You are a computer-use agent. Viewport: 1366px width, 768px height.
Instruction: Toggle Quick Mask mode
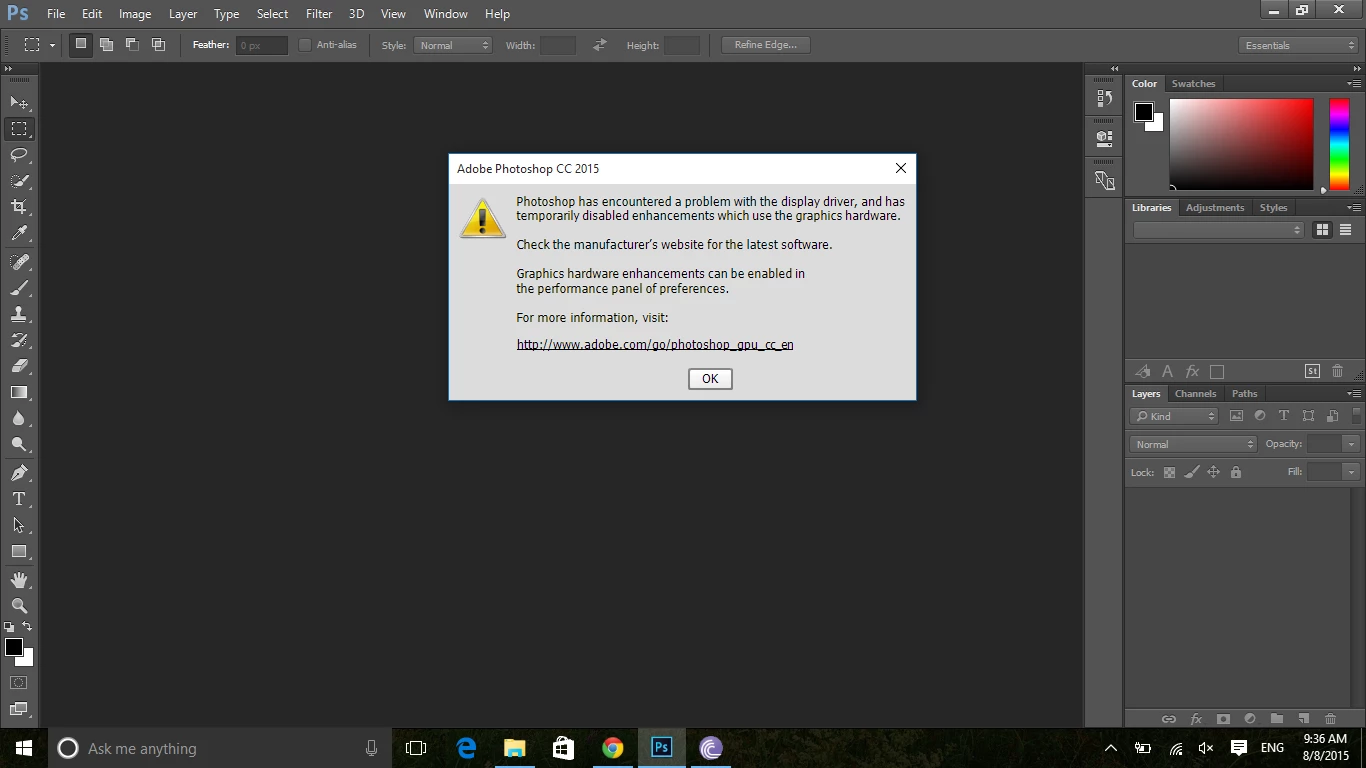19,683
